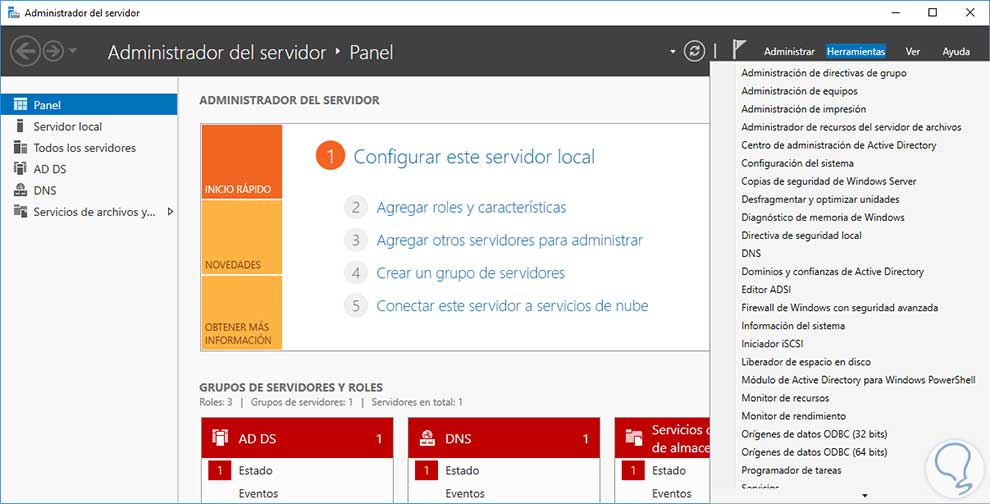Click the AD DS sidebar icon
This screenshot has height=504, width=990.
(x=20, y=169)
